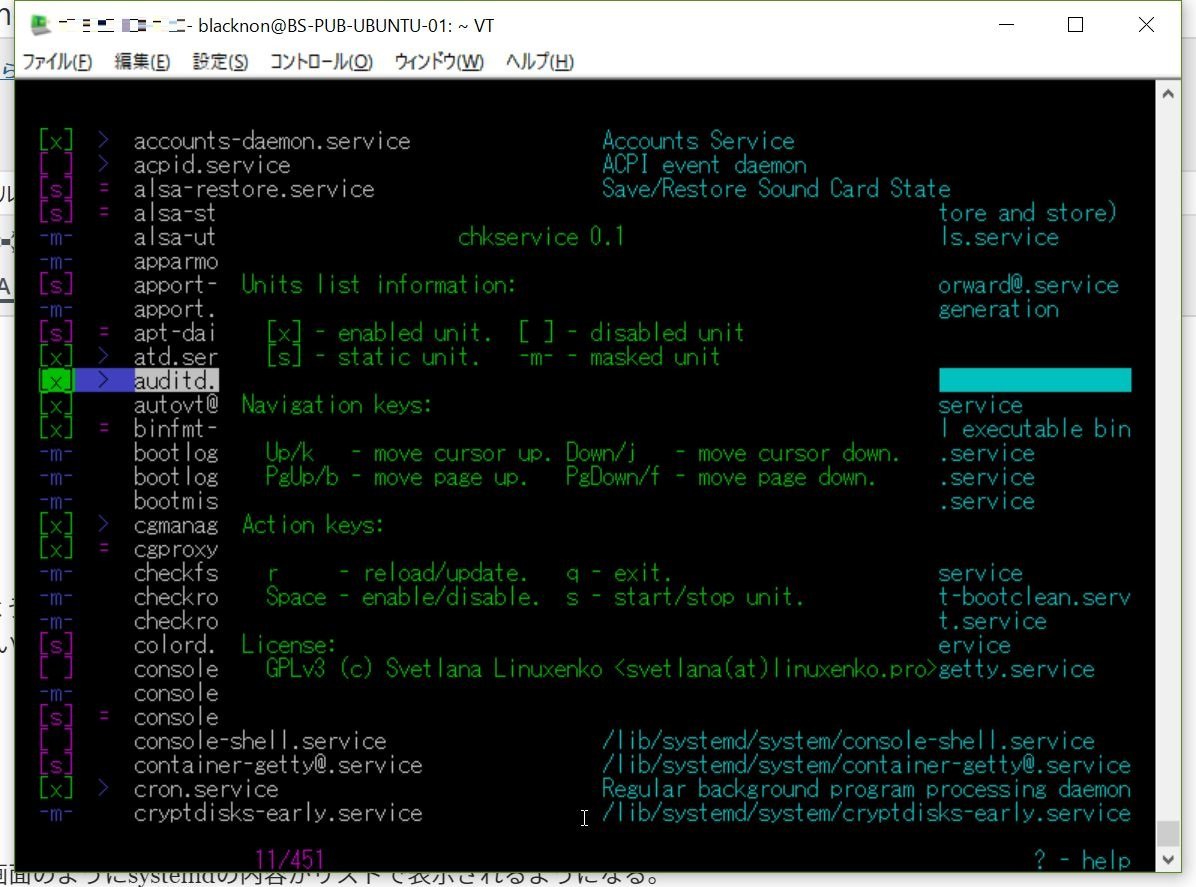Image resolution: width=1196 pixels, height=887 pixels.
Task: Select the container-getty@.service unit name
Action: pyautogui.click(x=278, y=765)
